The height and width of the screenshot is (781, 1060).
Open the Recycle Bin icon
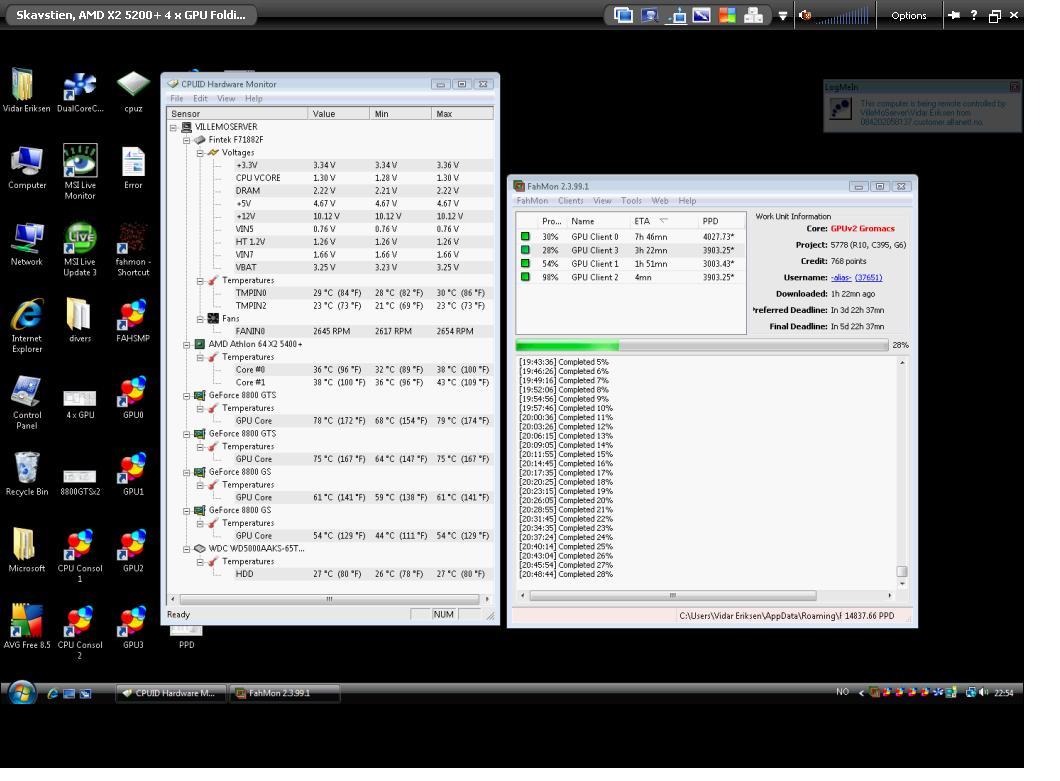coord(26,474)
